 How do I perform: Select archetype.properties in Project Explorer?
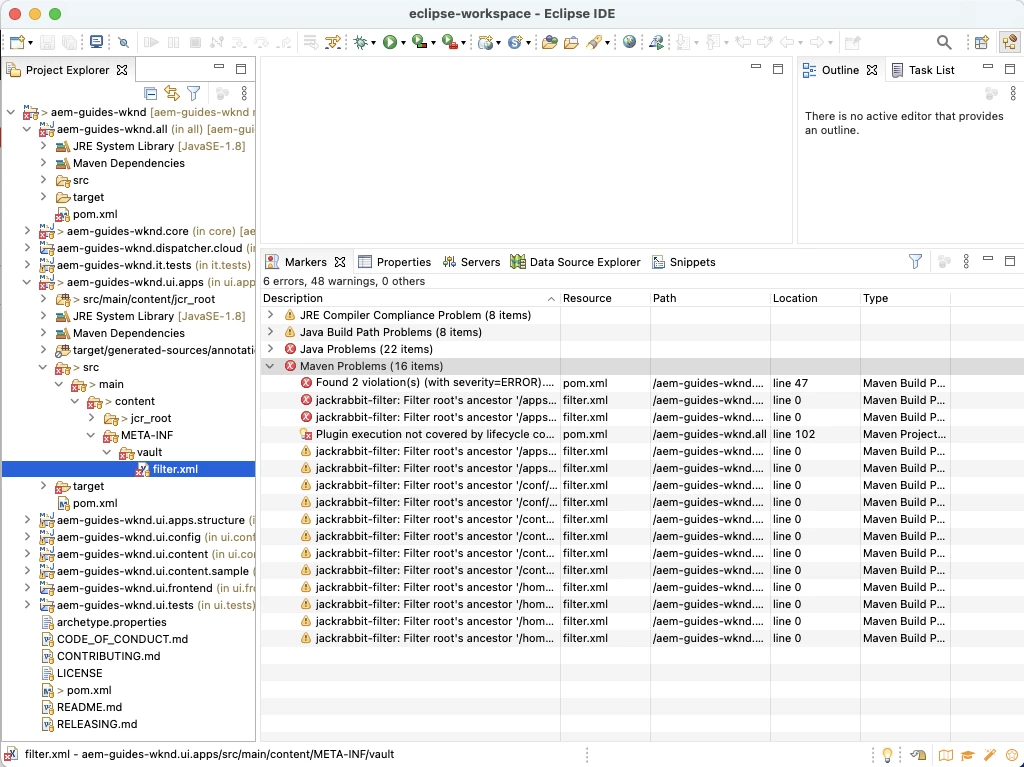point(112,622)
